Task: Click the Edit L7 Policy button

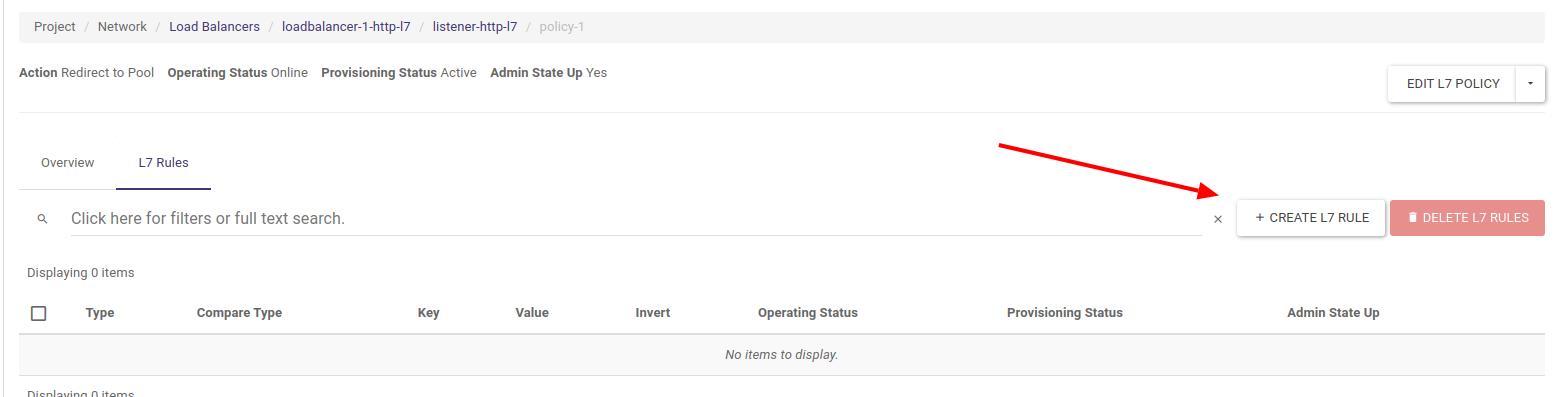Action: tap(1452, 84)
